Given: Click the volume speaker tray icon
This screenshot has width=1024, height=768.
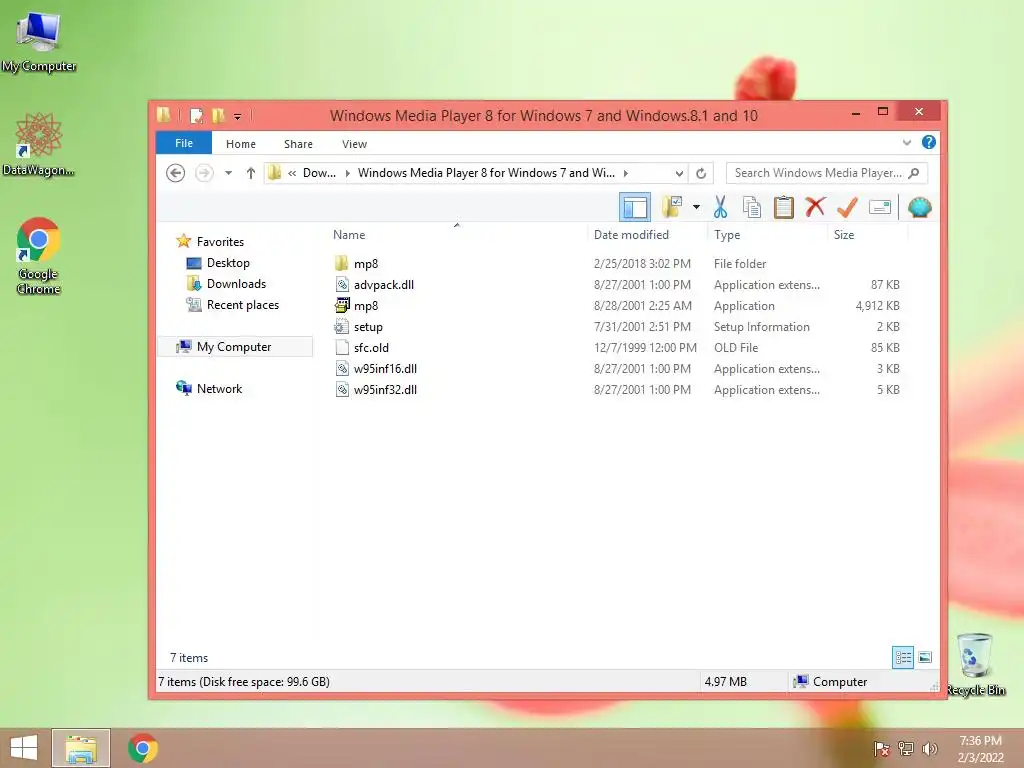Looking at the screenshot, I should pos(929,748).
